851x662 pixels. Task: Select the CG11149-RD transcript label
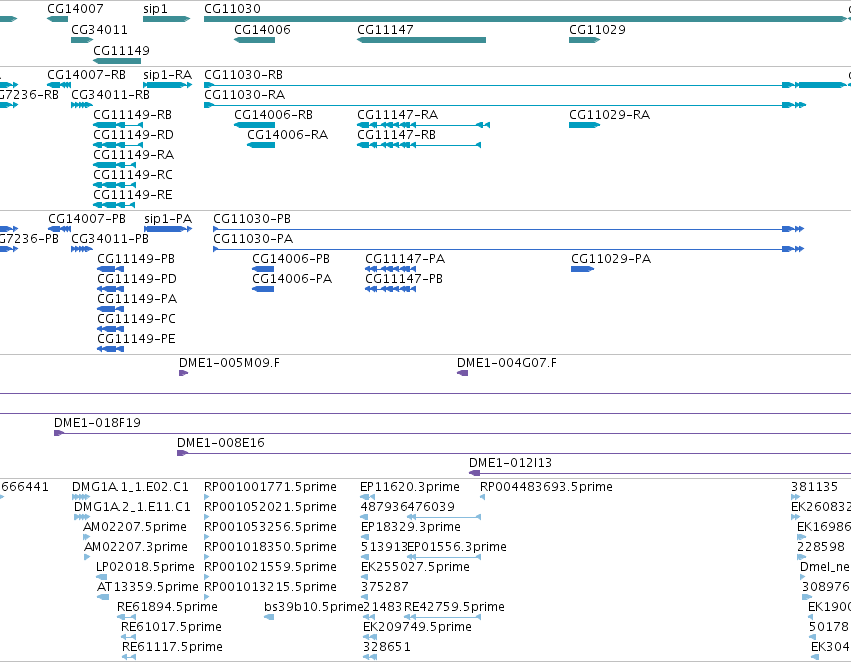pos(133,135)
